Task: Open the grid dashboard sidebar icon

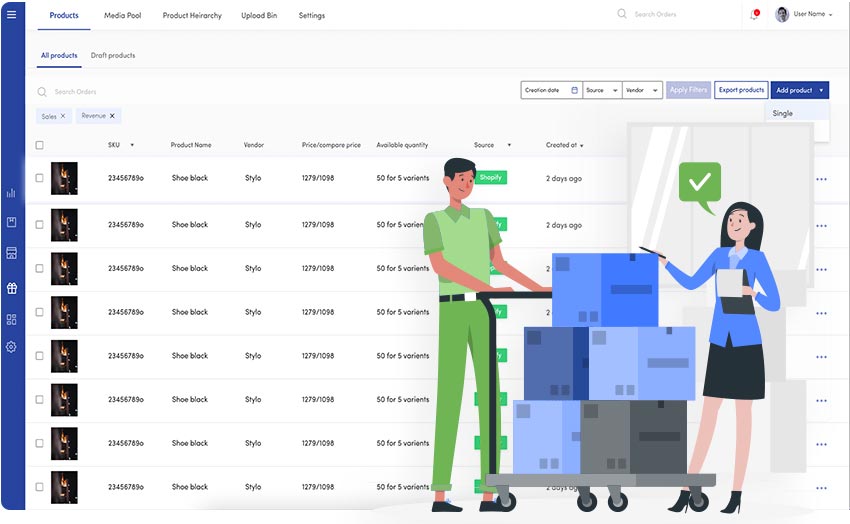Action: 11,319
